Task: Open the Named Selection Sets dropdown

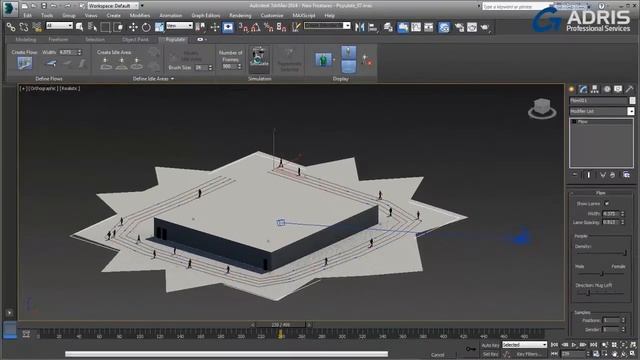Action: (x=327, y=26)
